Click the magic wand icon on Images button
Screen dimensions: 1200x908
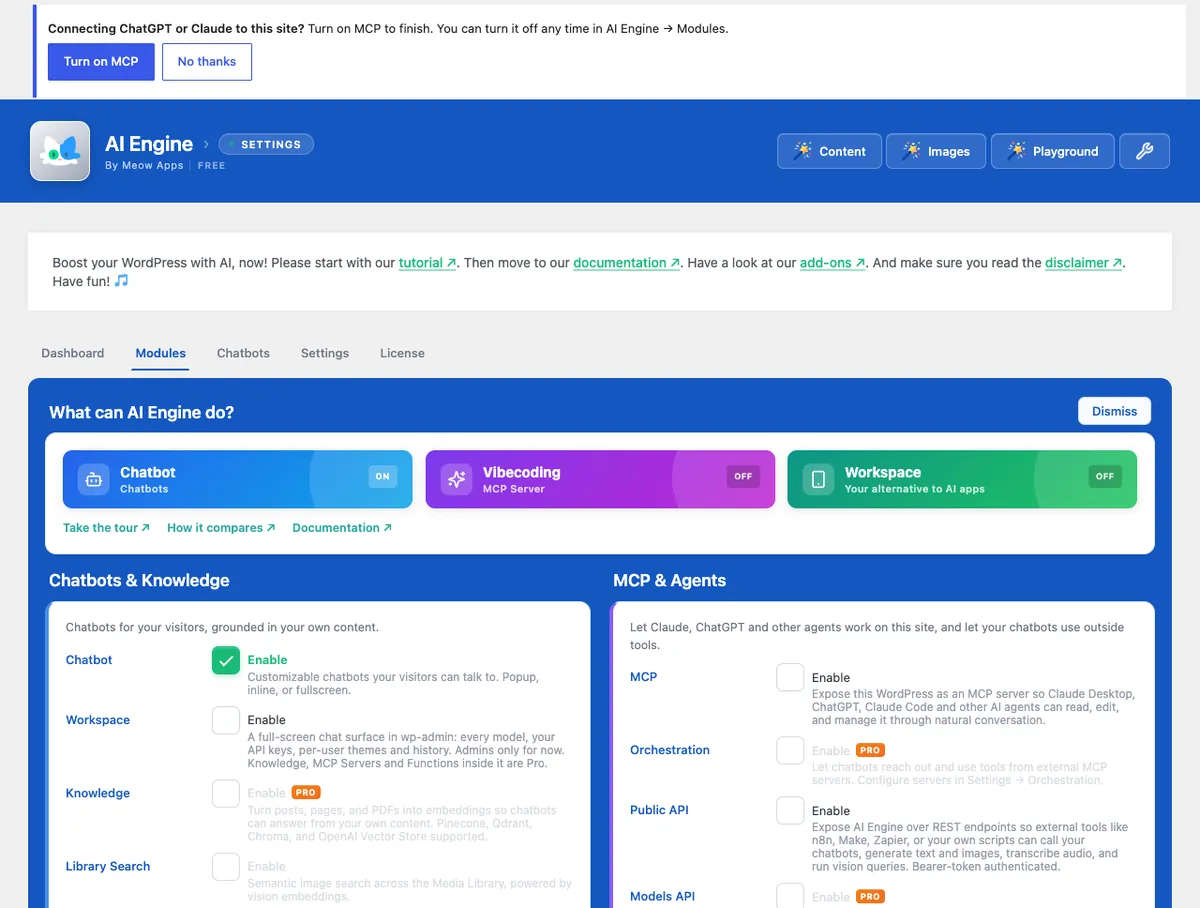tap(911, 151)
